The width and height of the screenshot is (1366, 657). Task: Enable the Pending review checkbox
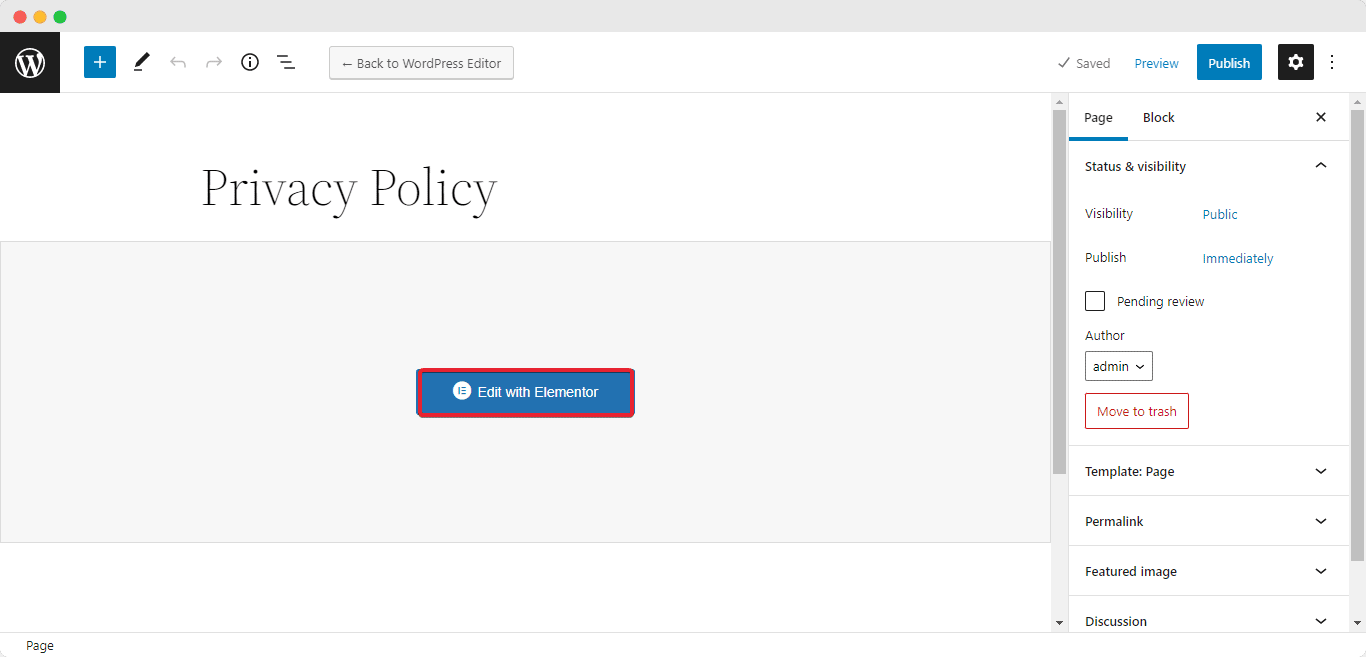(1094, 300)
